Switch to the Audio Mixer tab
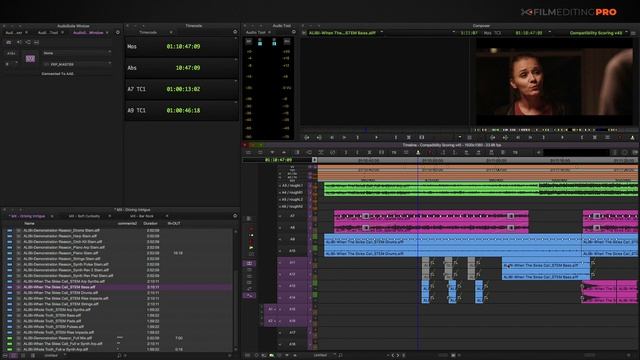This screenshot has width=640, height=360. tap(13, 32)
